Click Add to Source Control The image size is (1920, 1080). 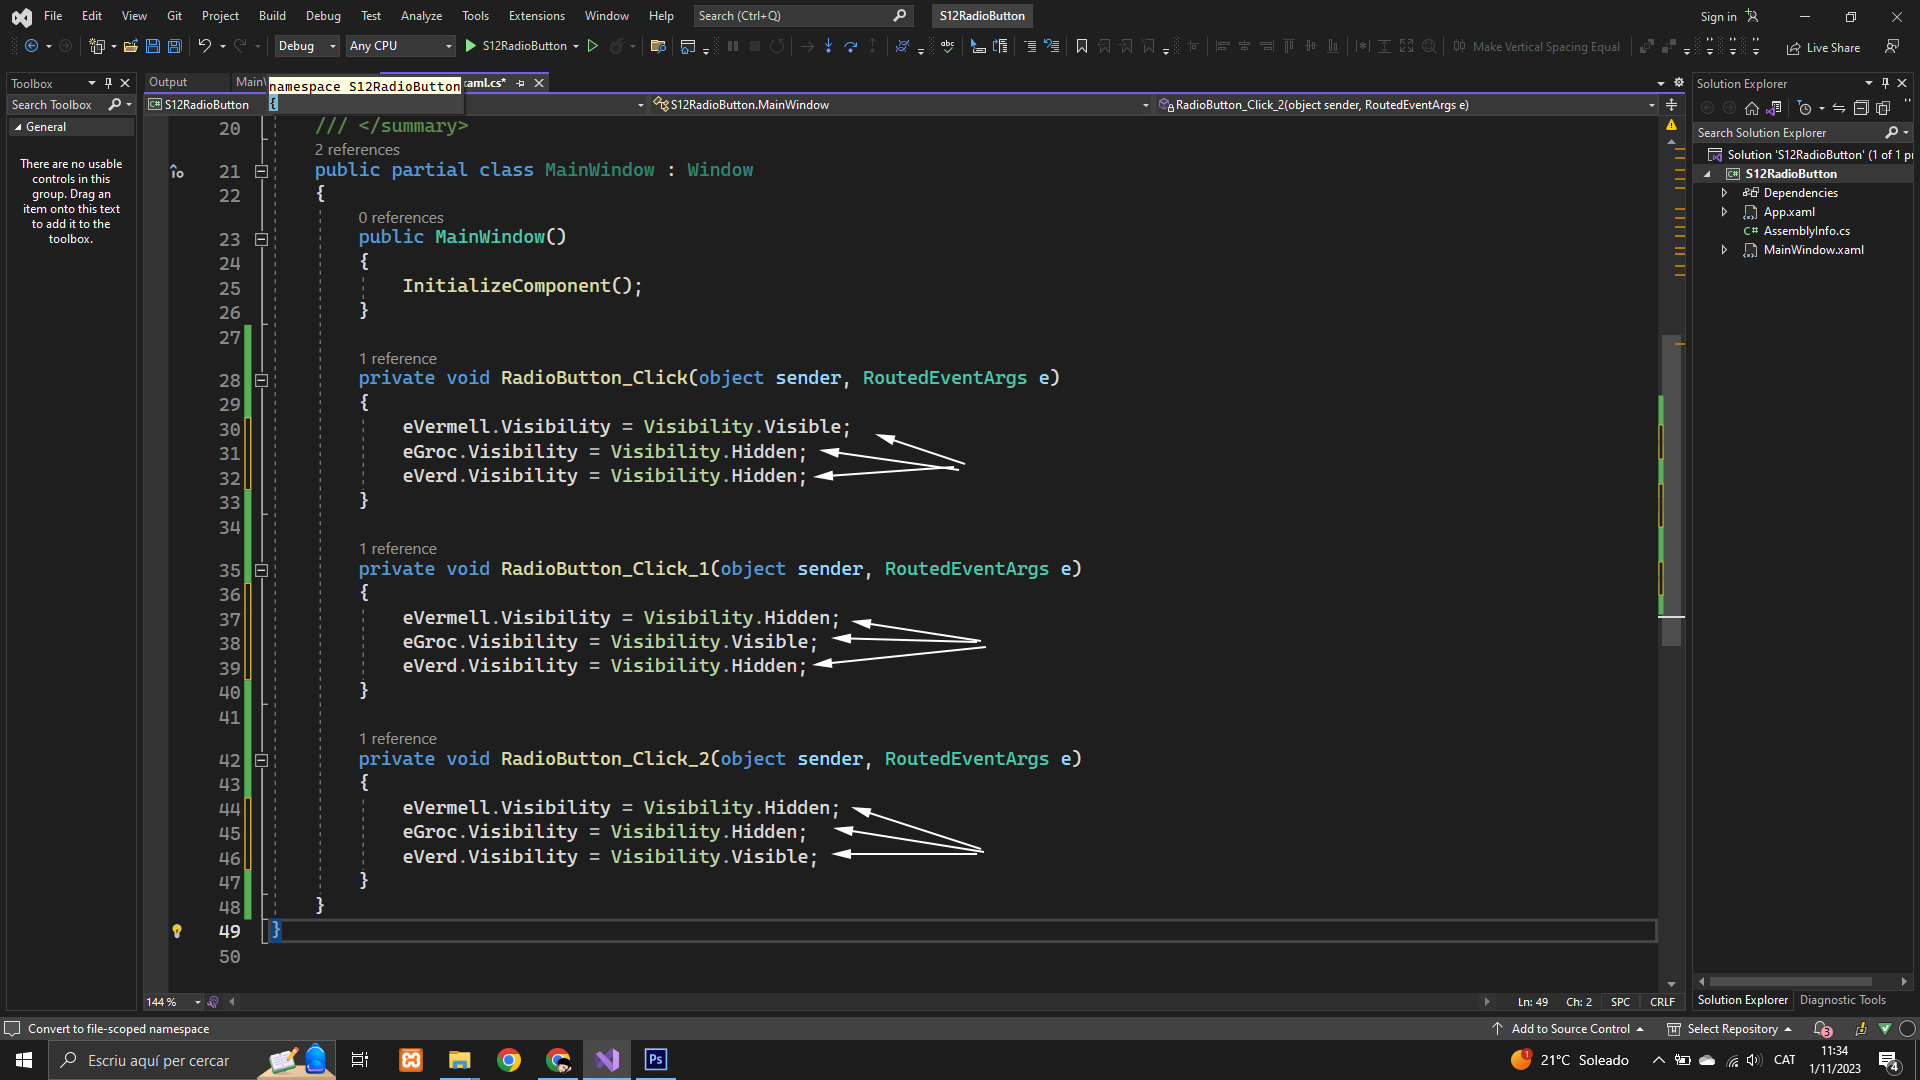(1569, 1029)
